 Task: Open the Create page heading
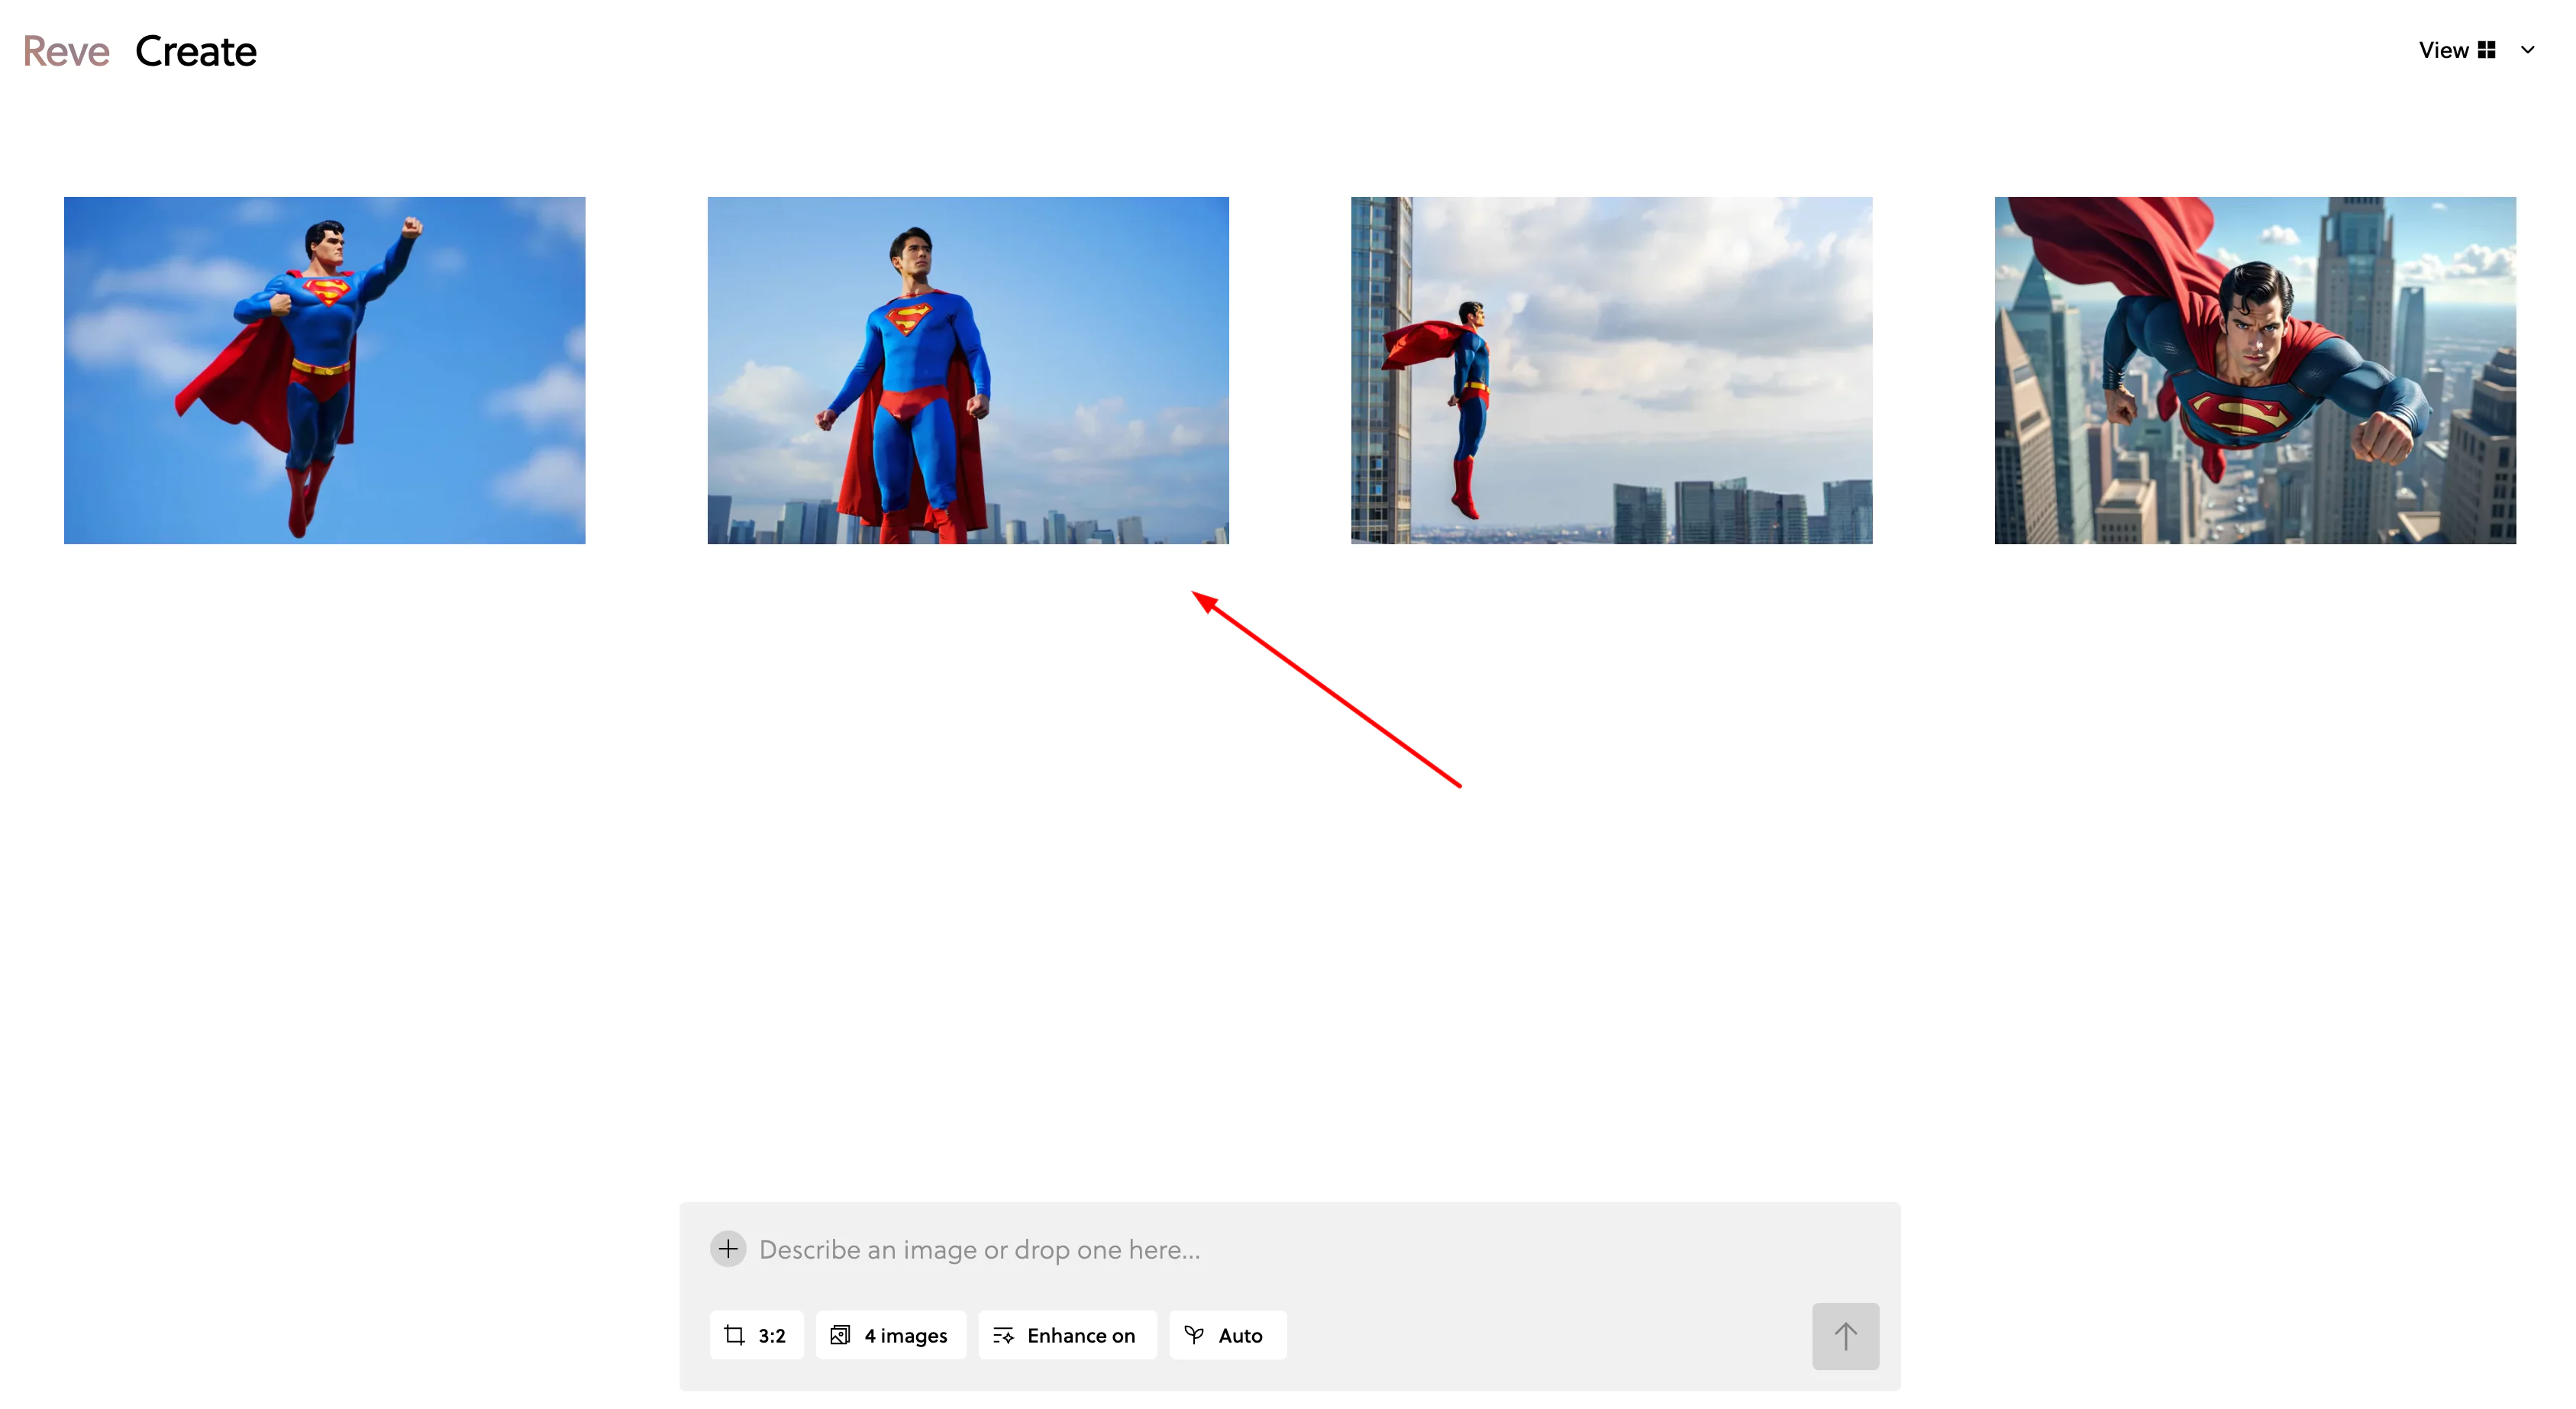[196, 51]
